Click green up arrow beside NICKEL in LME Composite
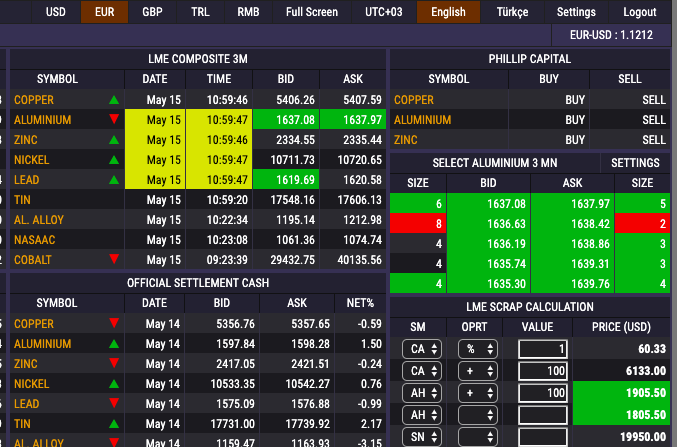This screenshot has width=677, height=447. 114,160
